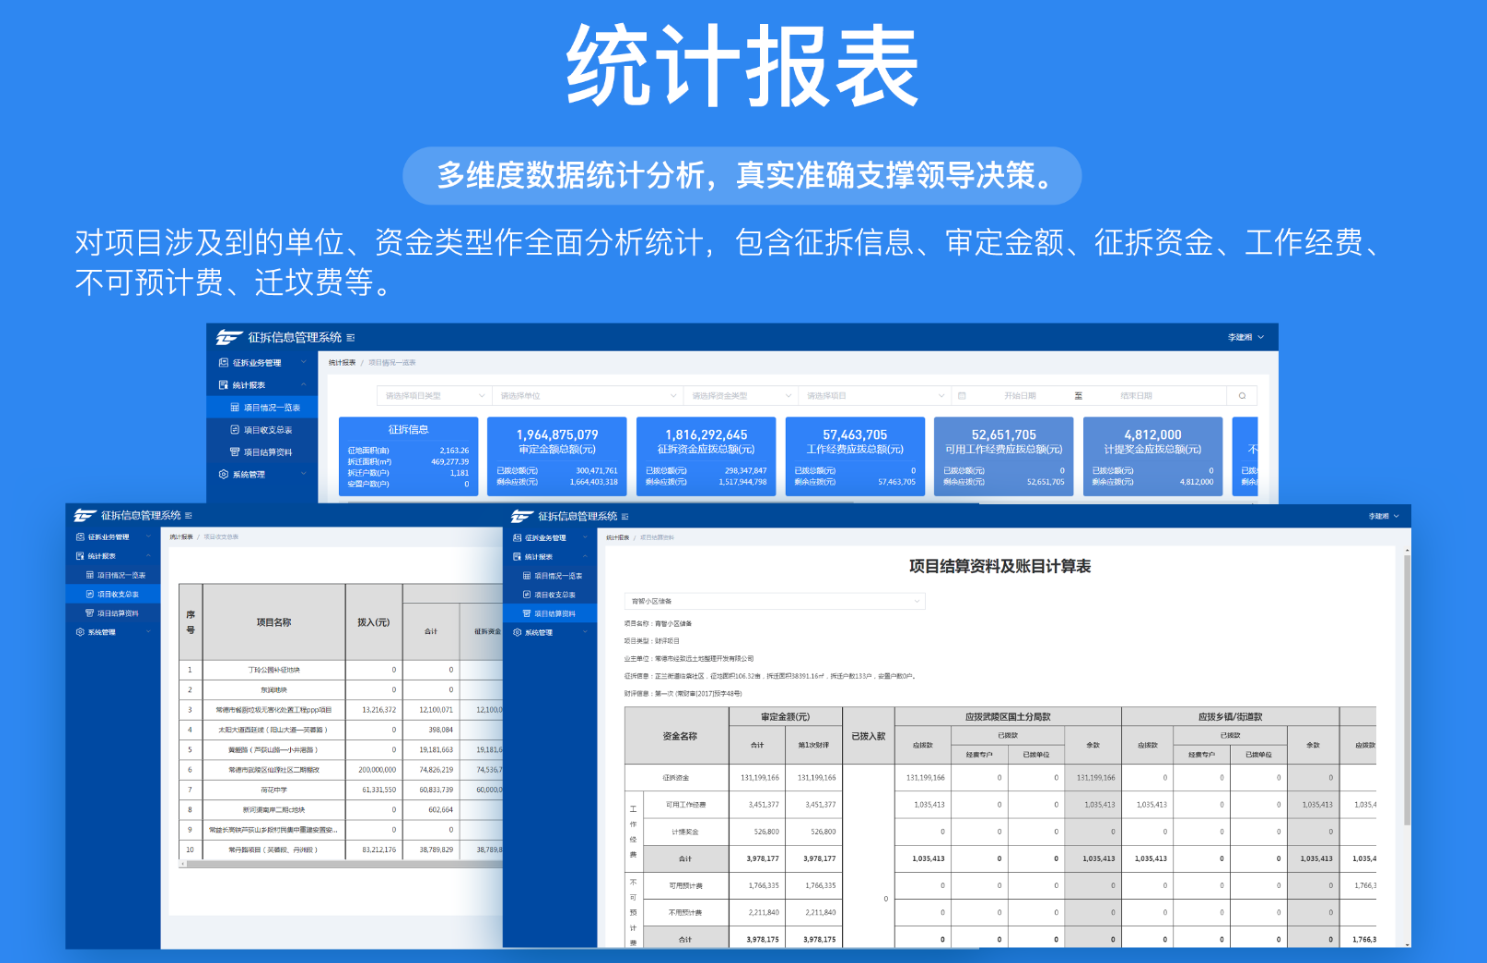
Task: Click the 工作经费应拨总额 card showing 57,463,705
Action: (855, 455)
